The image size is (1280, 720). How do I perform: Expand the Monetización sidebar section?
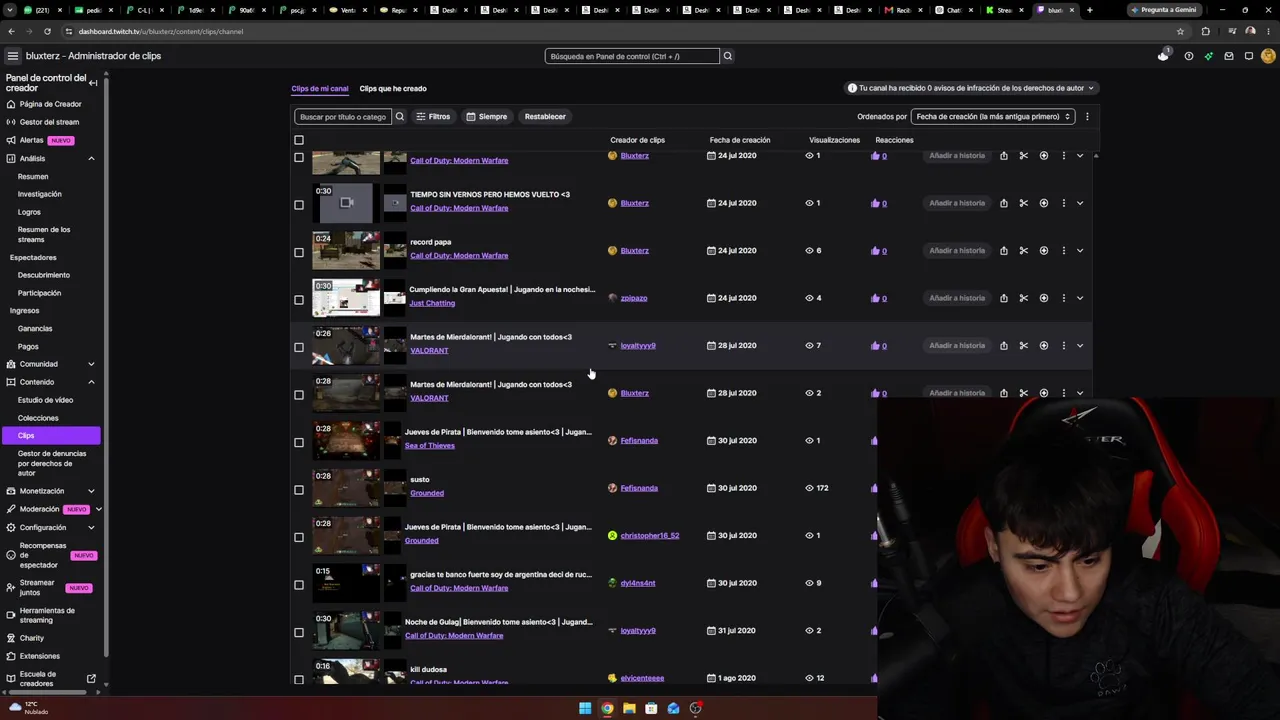[91, 491]
